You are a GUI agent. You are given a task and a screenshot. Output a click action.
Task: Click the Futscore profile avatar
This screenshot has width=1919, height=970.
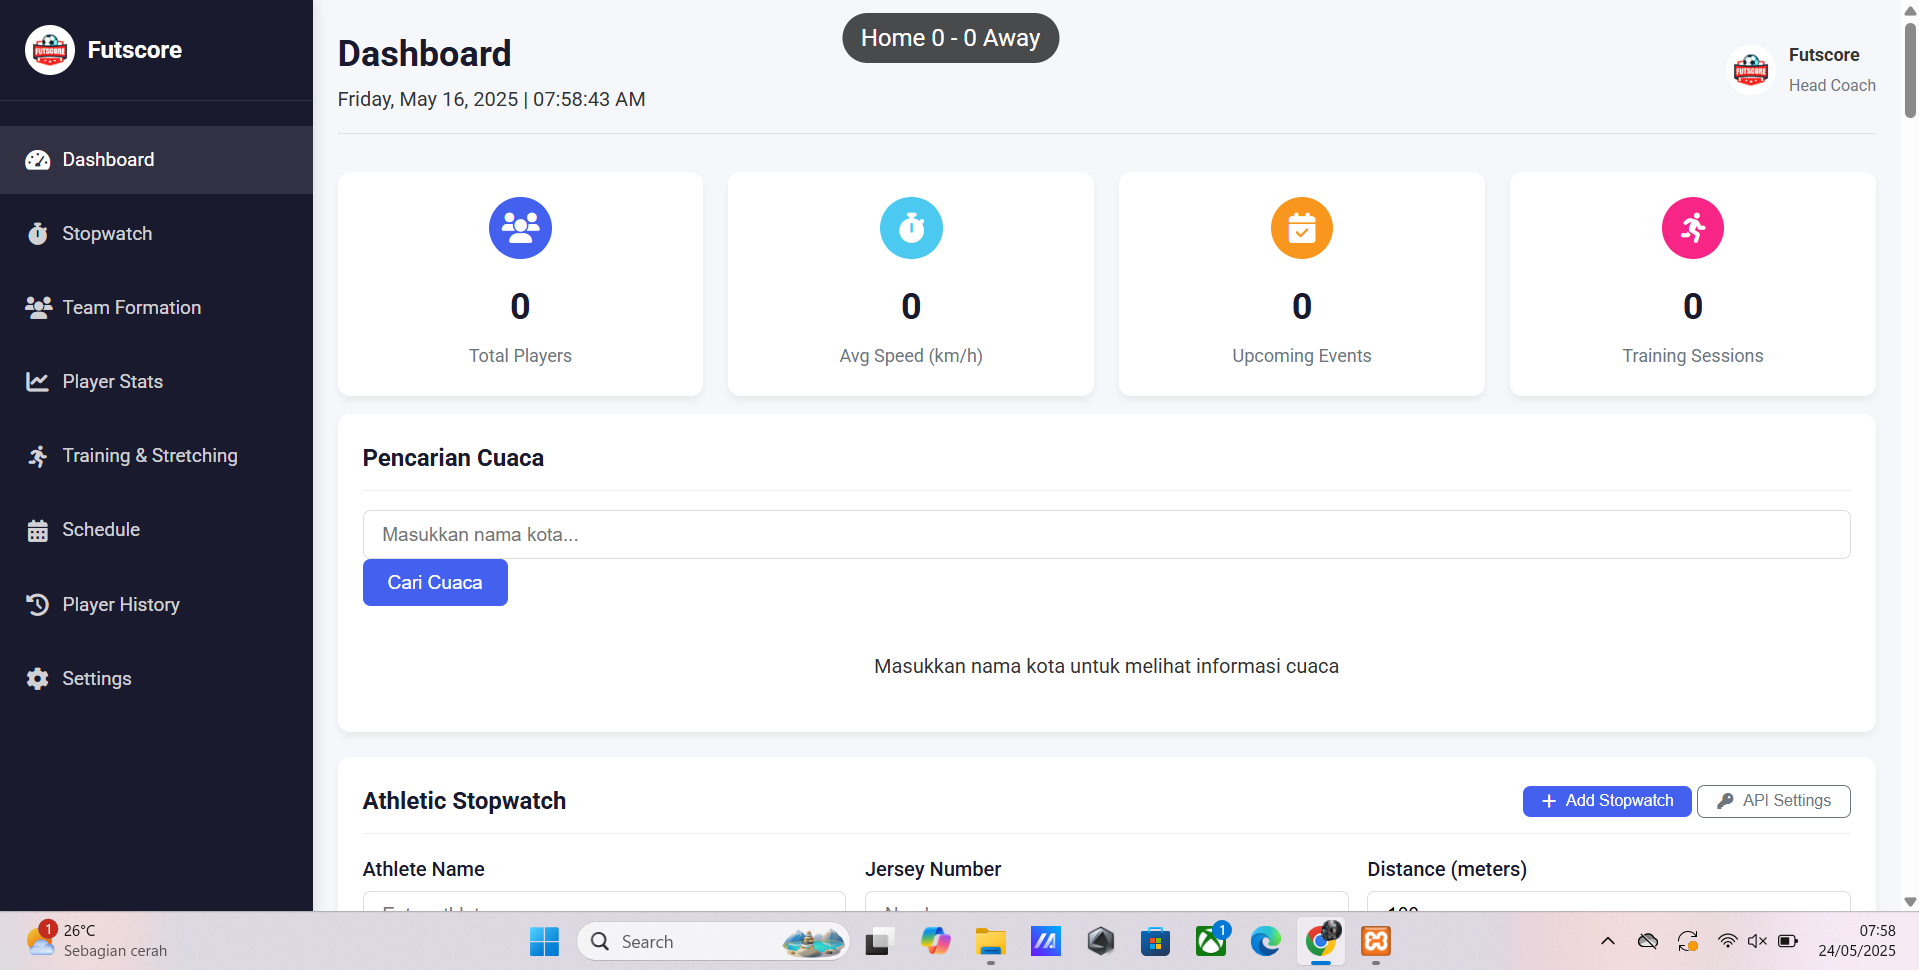coord(1751,70)
